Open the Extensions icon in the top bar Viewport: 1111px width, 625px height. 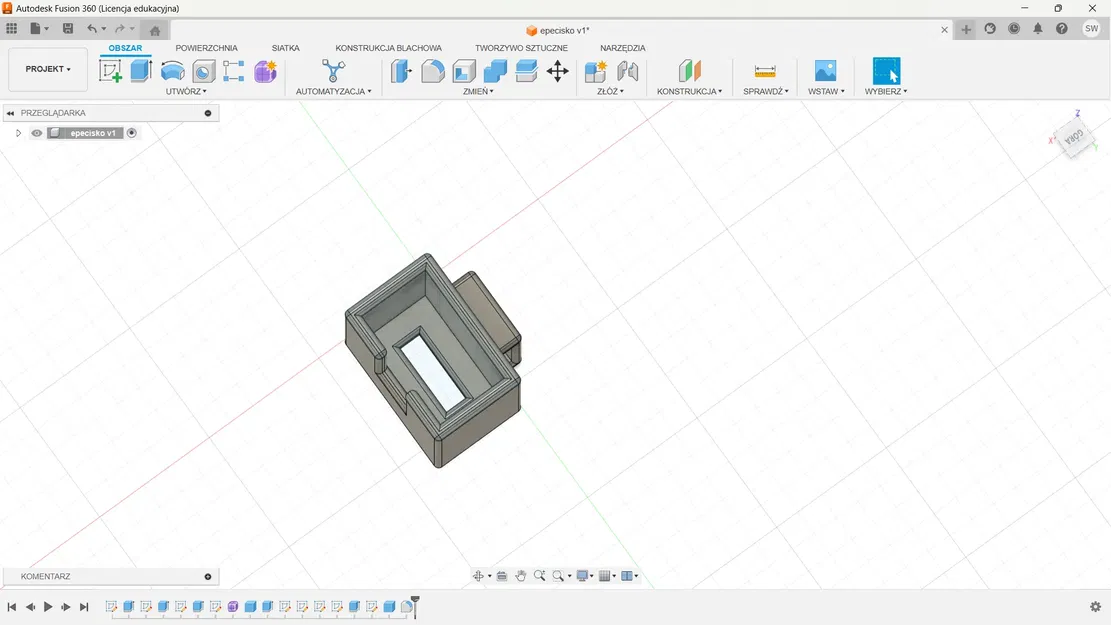coord(990,28)
